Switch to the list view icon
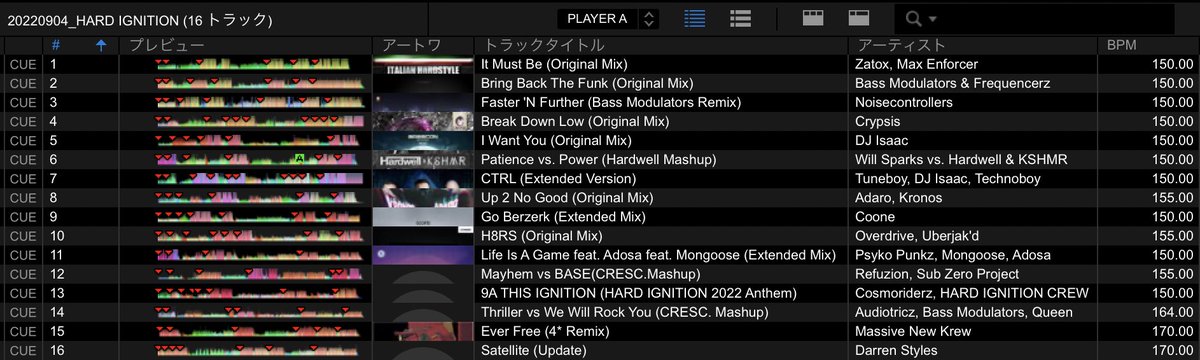This screenshot has height=360, width=1200. (696, 18)
